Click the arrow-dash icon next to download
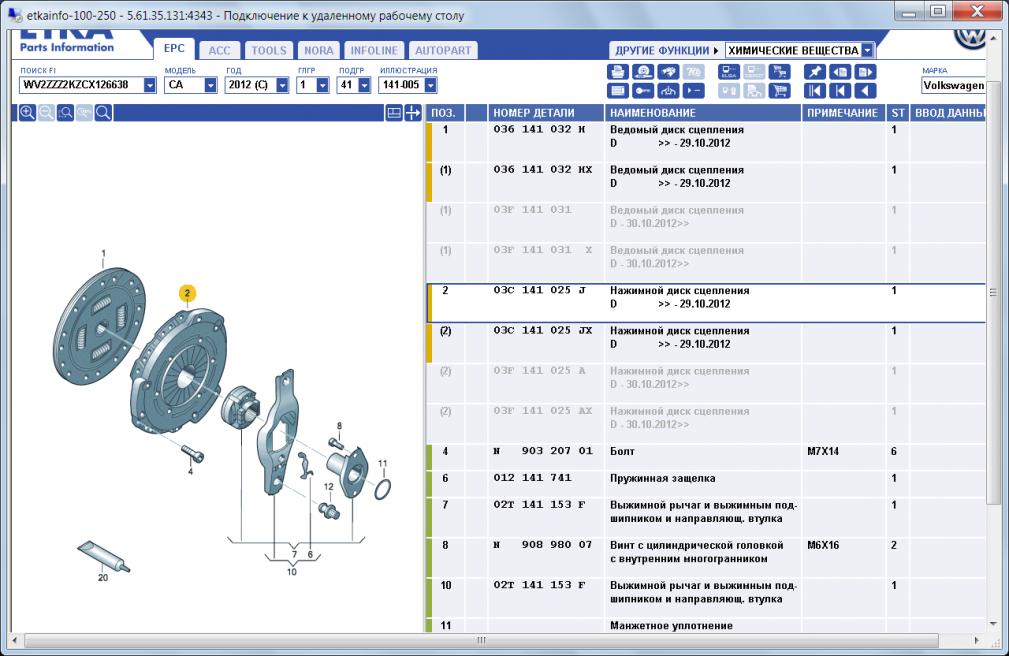This screenshot has width=1009, height=656. pyautogui.click(x=693, y=91)
